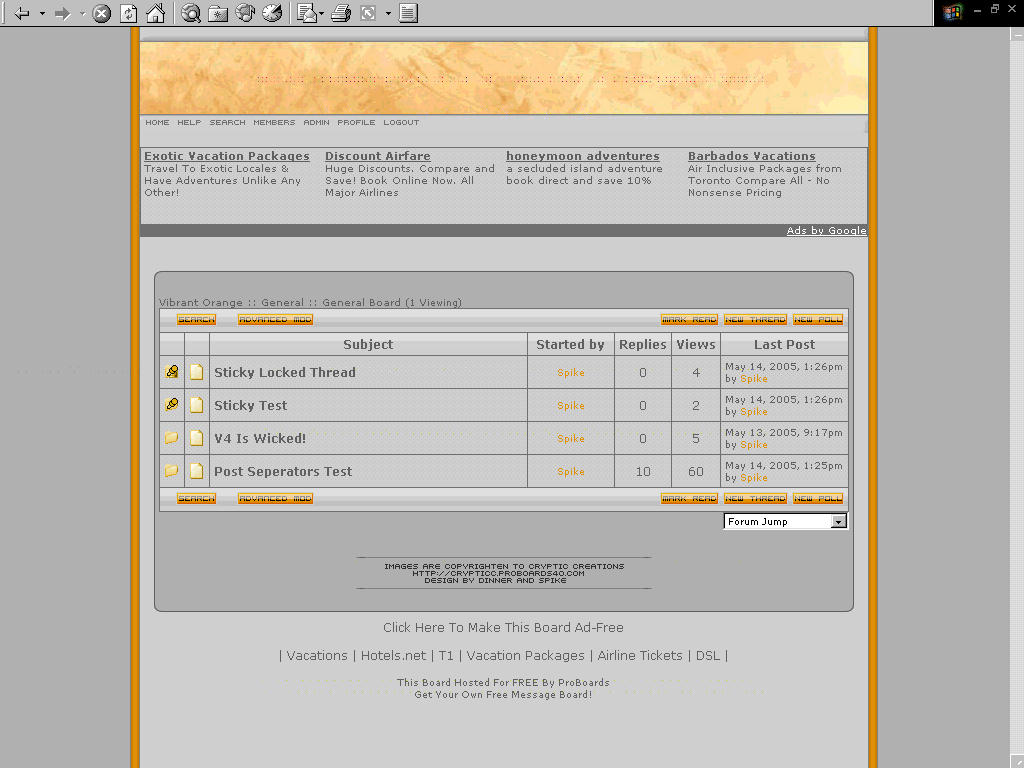This screenshot has height=768, width=1024.
Task: Open the page icon next to Sticky Test
Action: click(196, 405)
